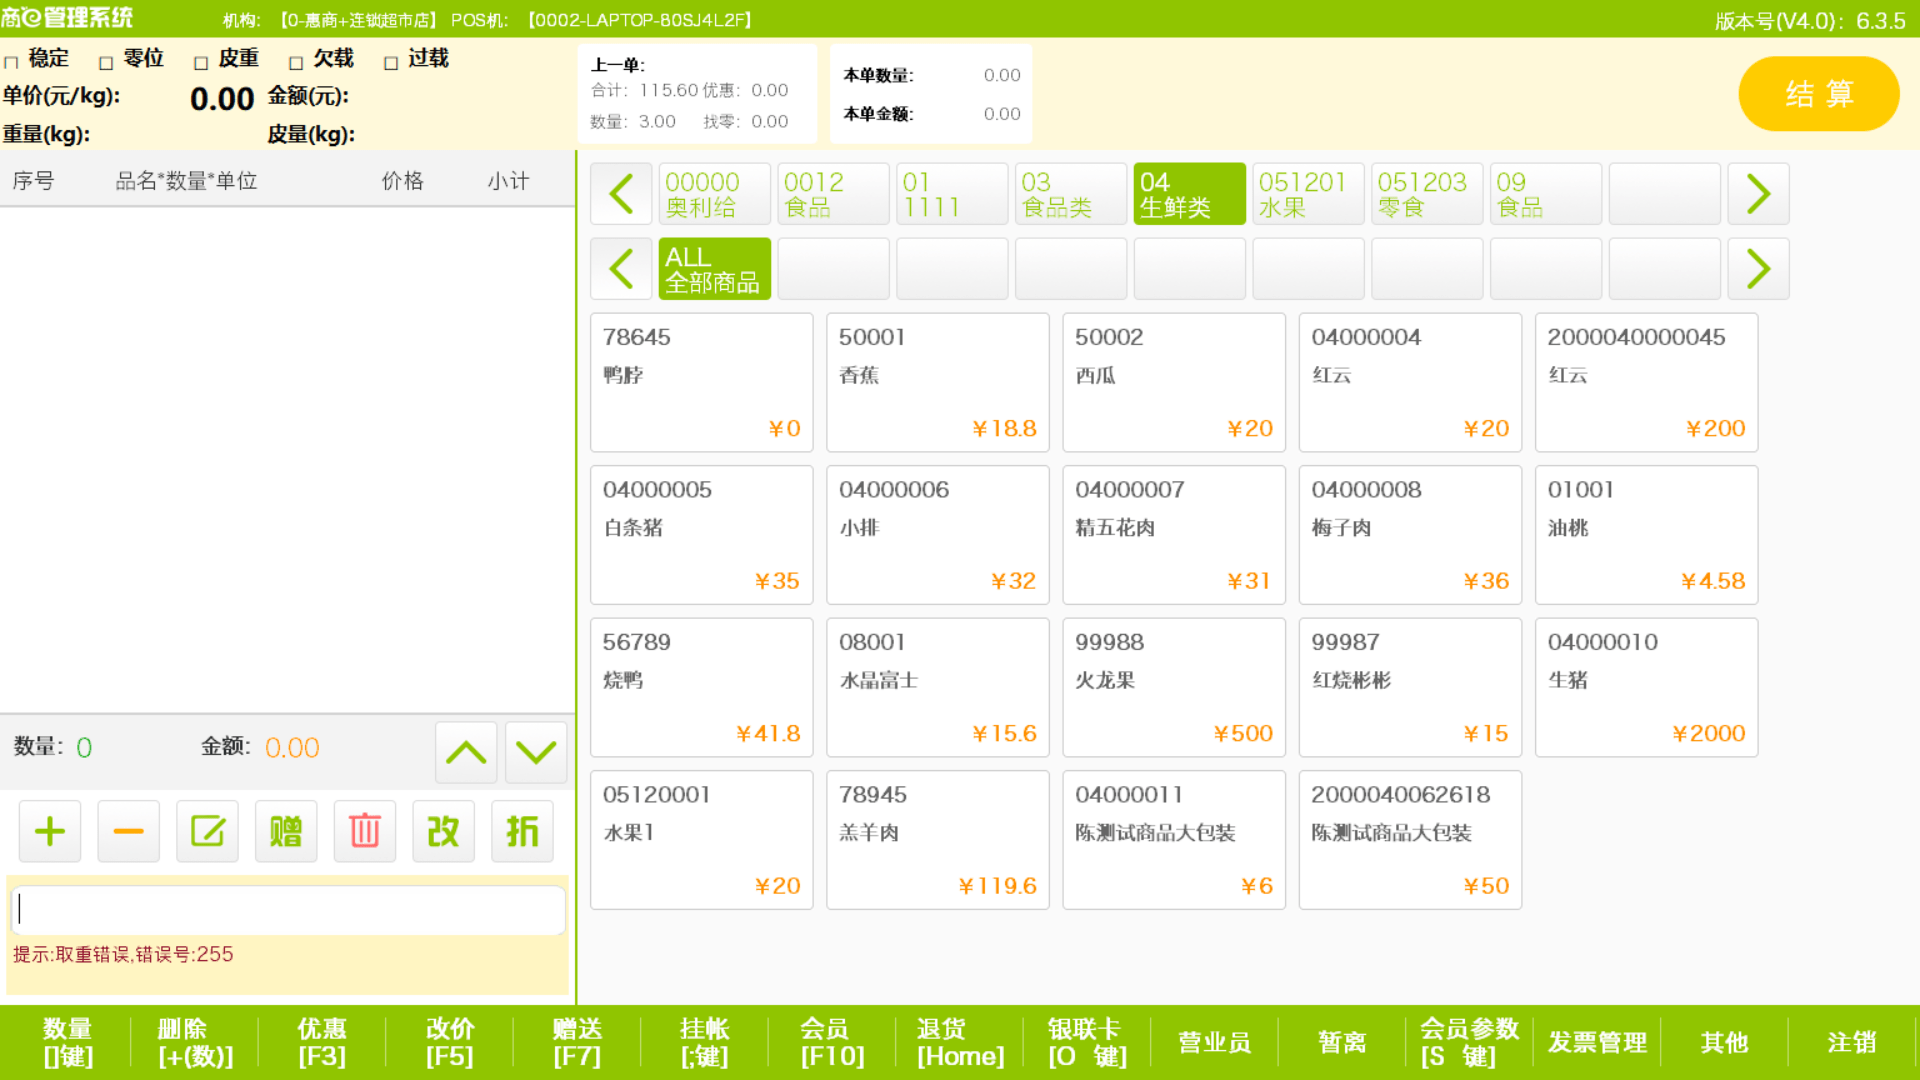The height and width of the screenshot is (1080, 1920).
Task: Toggle the 零位 checkbox
Action: (x=106, y=63)
